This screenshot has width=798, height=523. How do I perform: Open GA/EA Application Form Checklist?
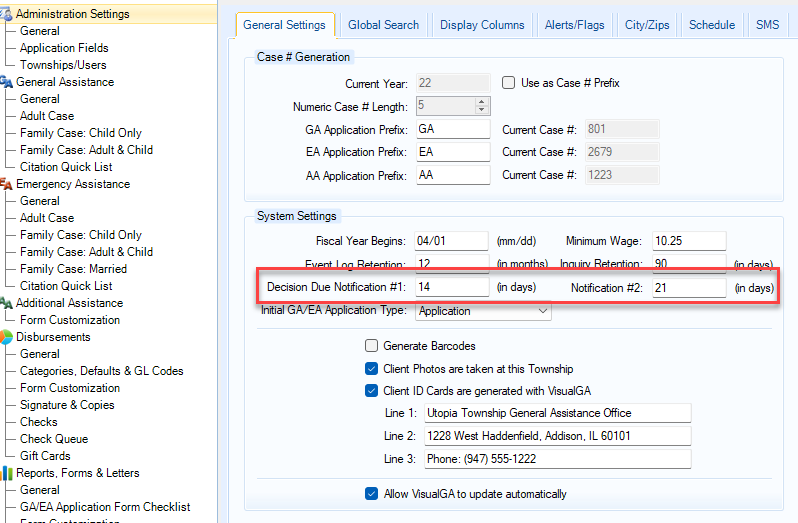(x=105, y=507)
